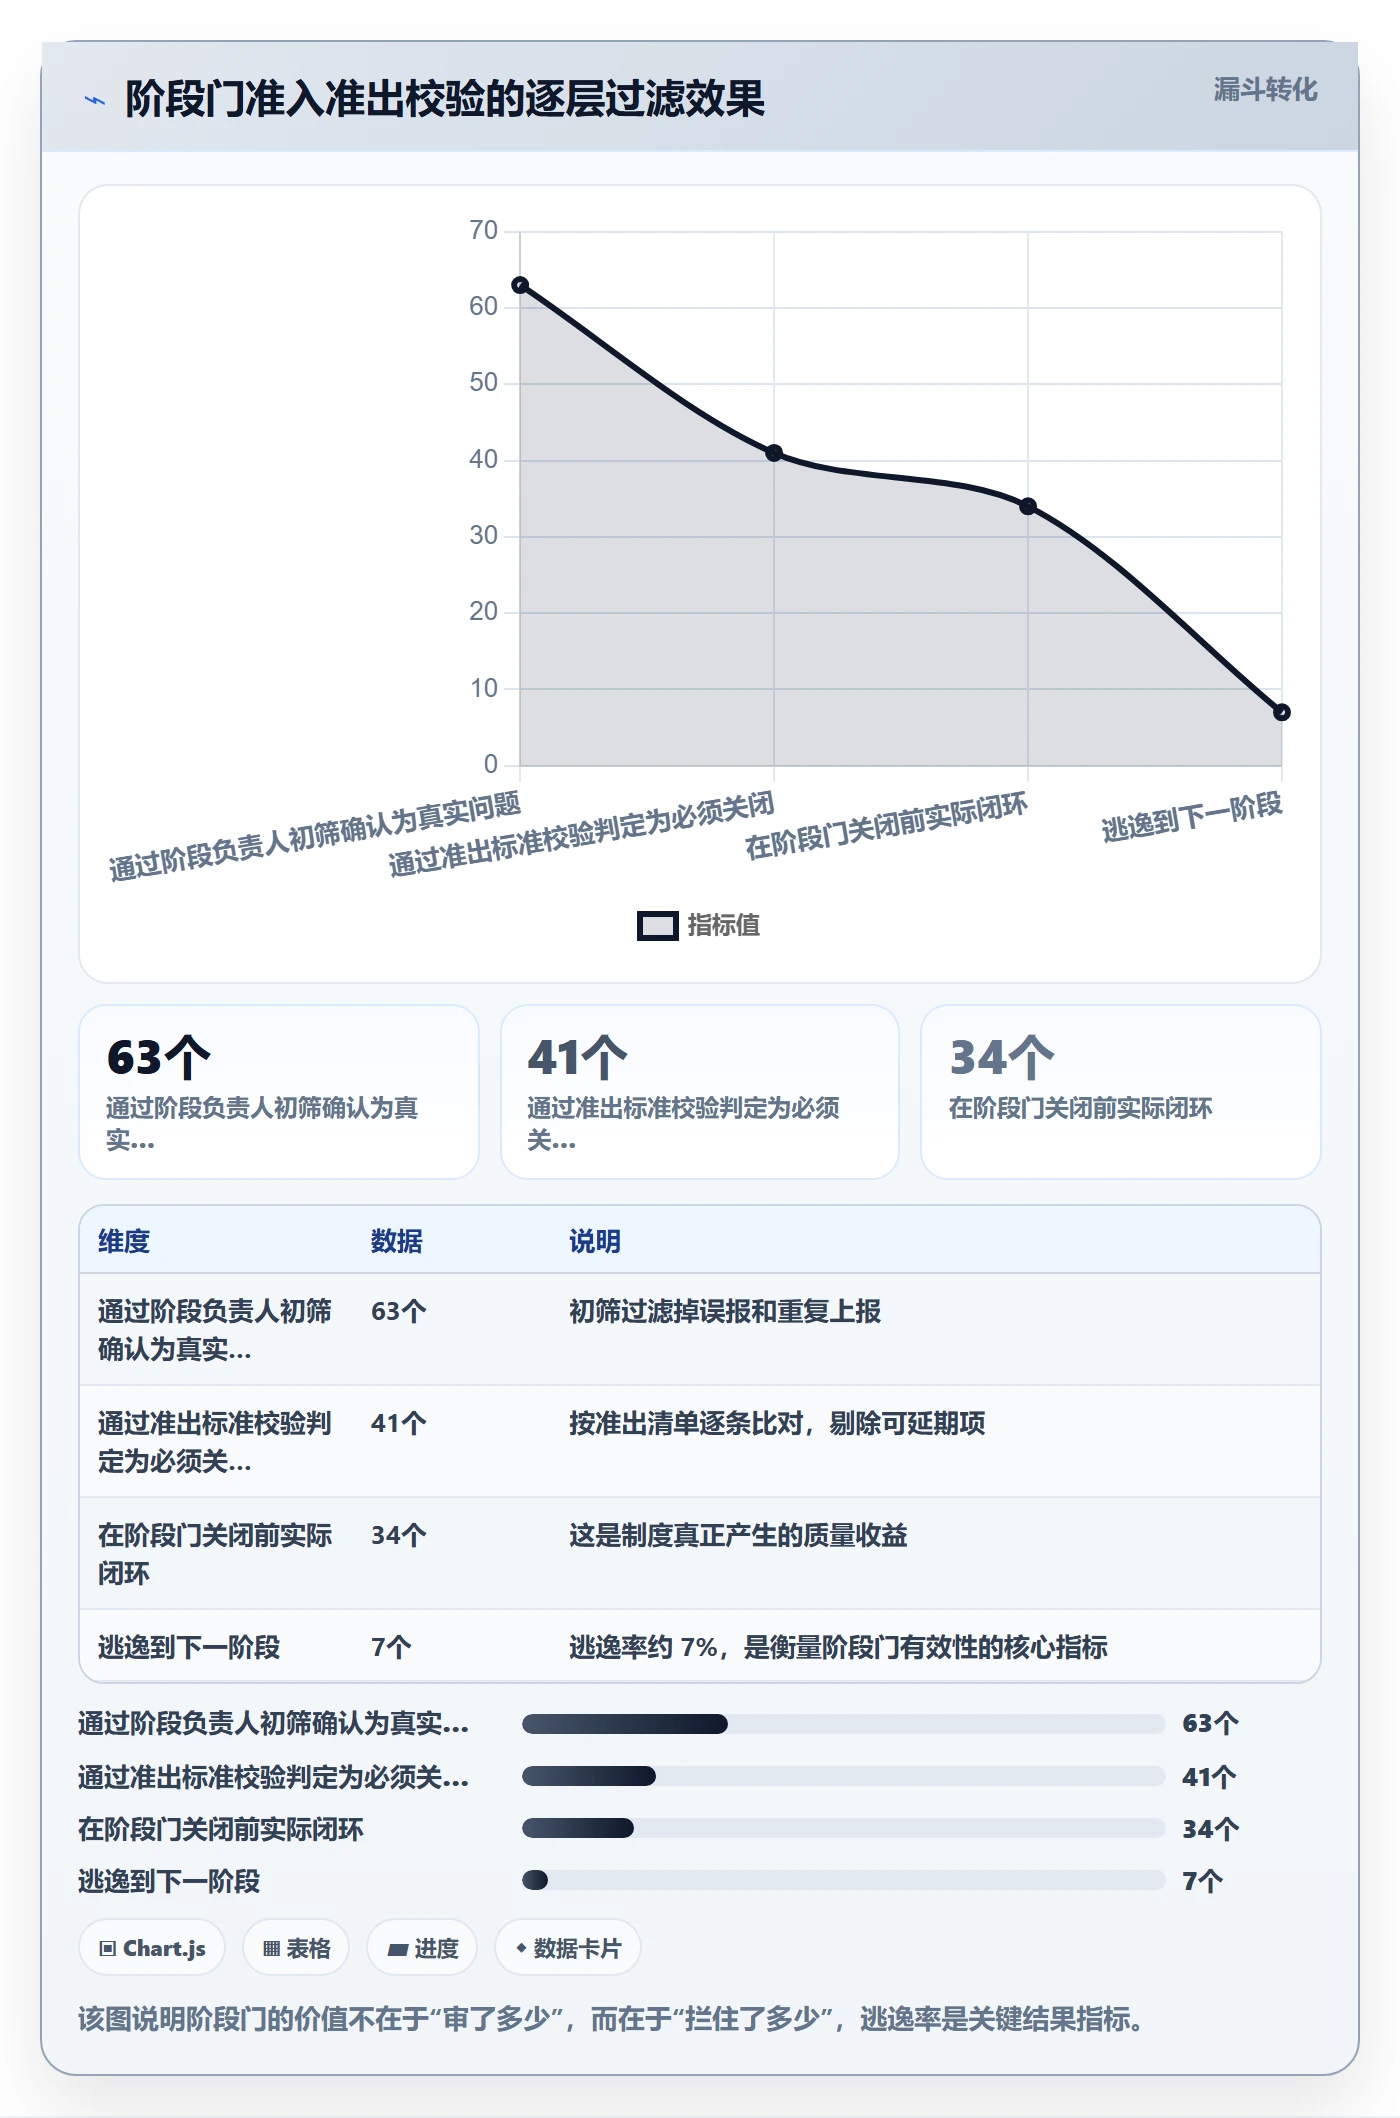Select the Chart.js chip
The image size is (1400, 2118).
click(x=152, y=1948)
